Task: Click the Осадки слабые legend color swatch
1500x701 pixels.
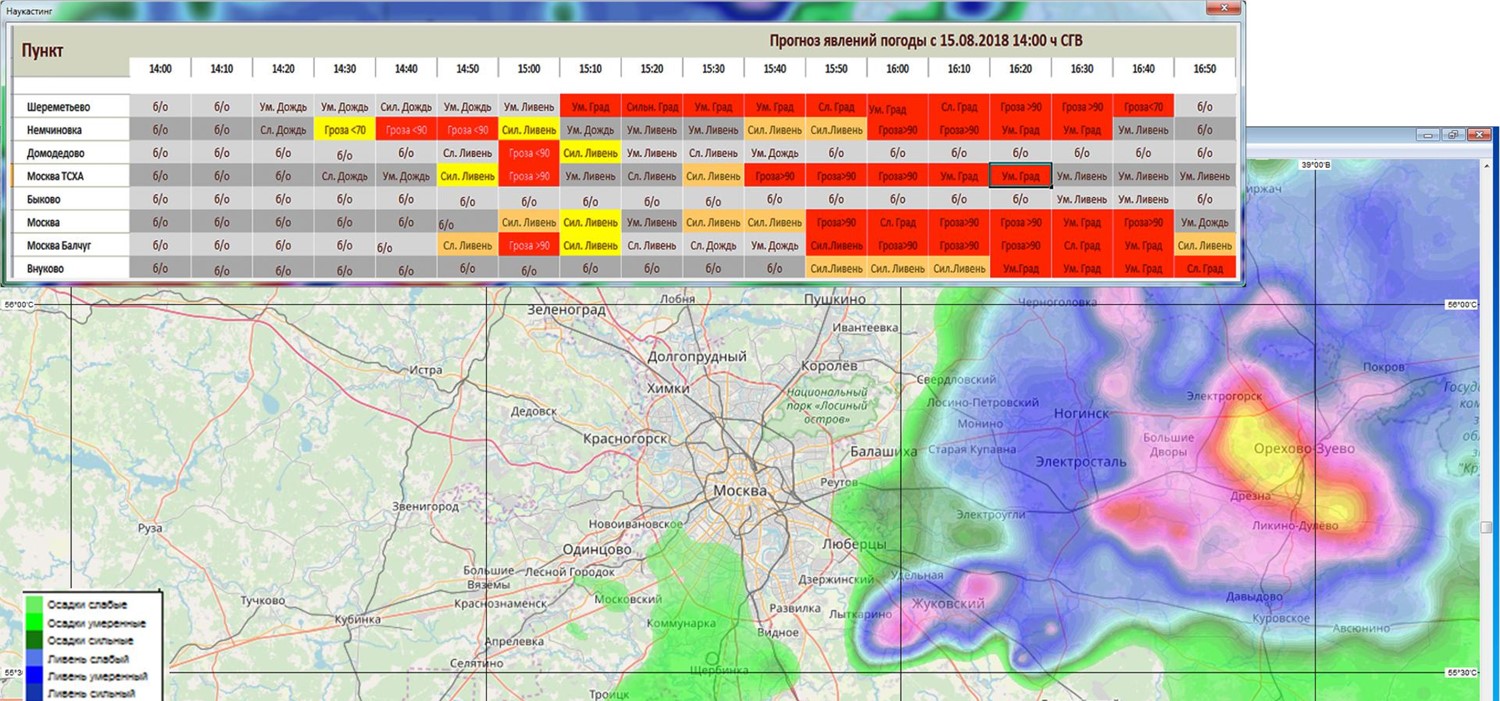Action: point(35,606)
